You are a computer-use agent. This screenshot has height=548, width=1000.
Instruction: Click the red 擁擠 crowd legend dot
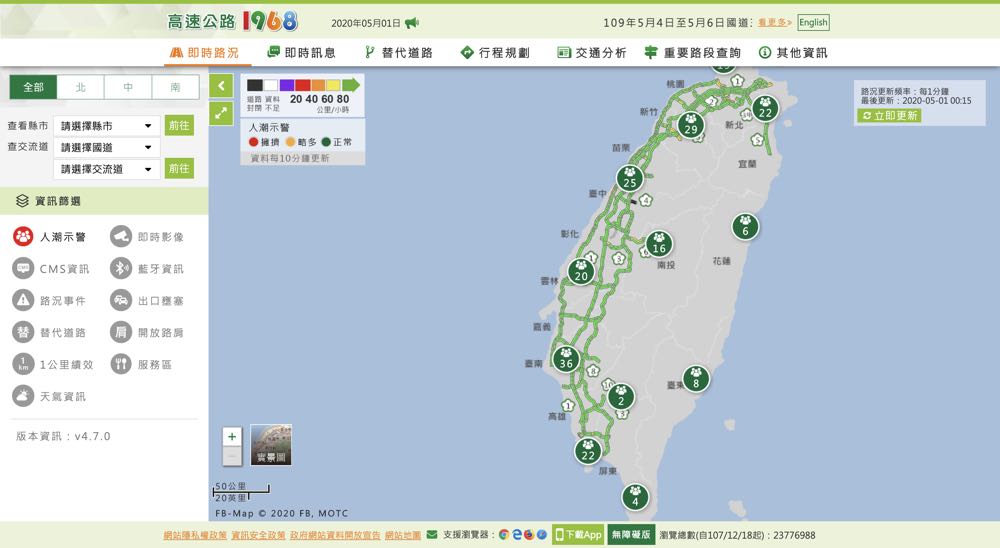(x=254, y=143)
